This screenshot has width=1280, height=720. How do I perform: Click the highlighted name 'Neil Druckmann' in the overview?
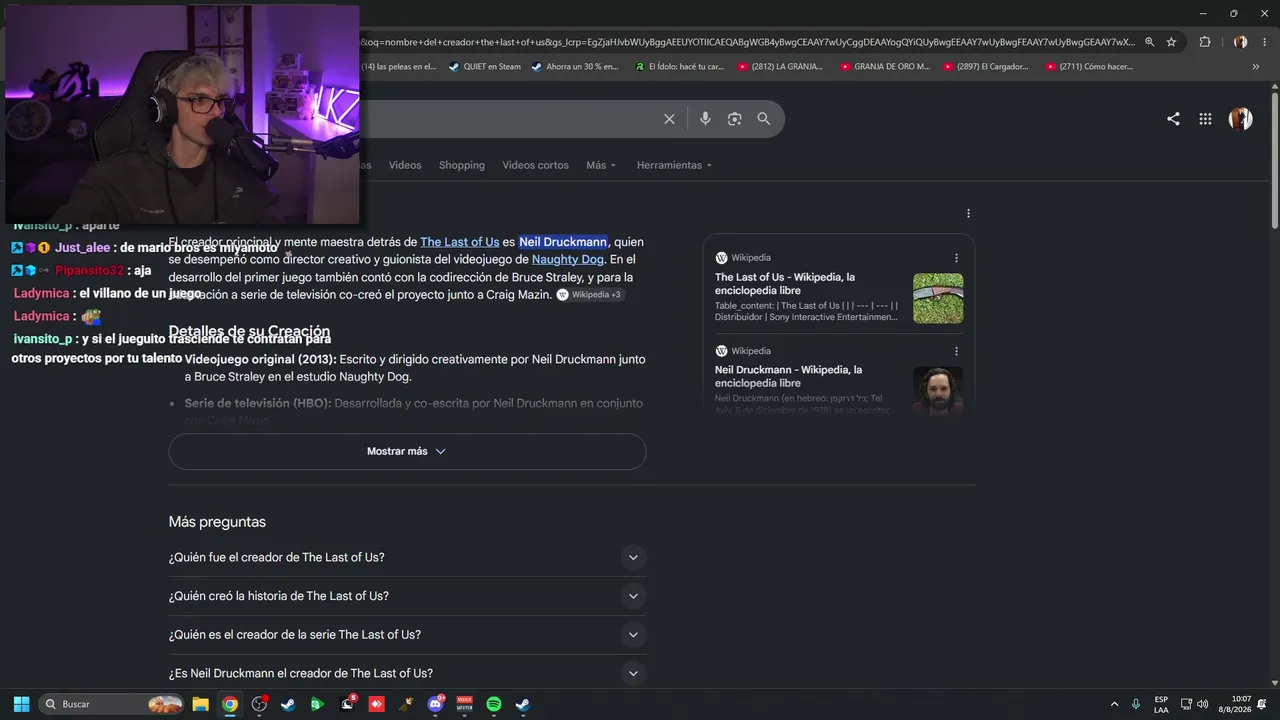tap(563, 242)
